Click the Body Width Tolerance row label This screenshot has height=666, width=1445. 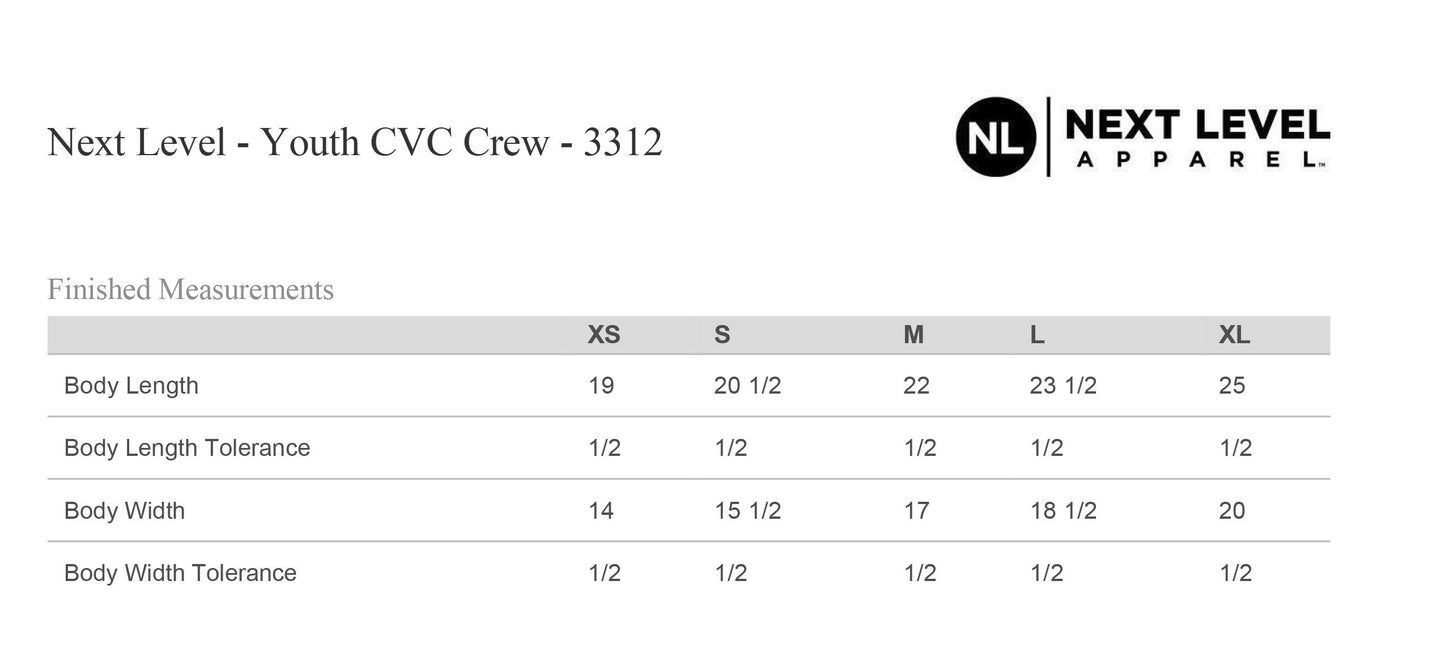180,573
